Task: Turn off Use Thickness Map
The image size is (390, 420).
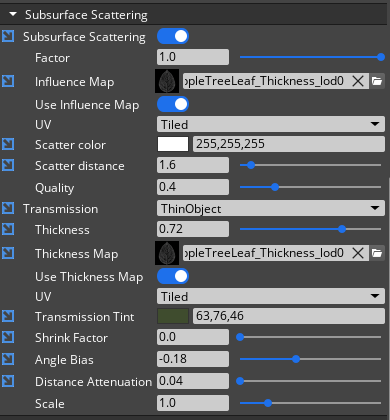Action: coord(173,276)
